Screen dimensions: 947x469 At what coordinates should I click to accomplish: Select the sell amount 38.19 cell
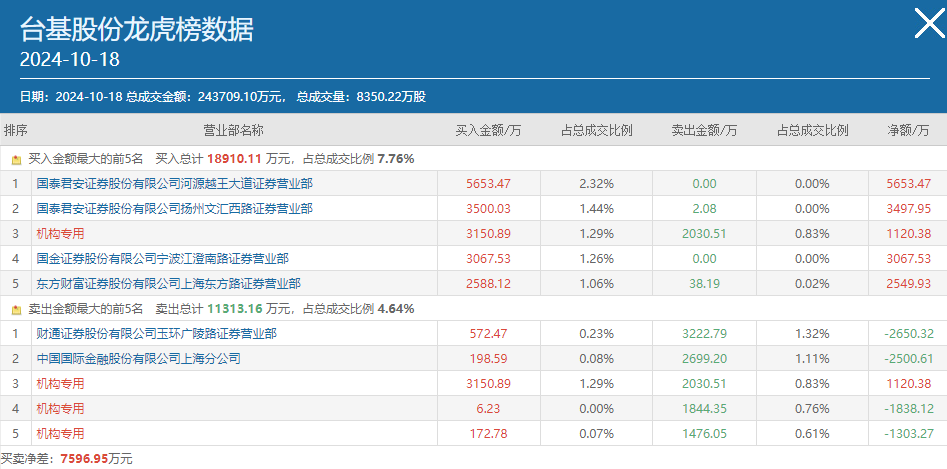click(704, 283)
